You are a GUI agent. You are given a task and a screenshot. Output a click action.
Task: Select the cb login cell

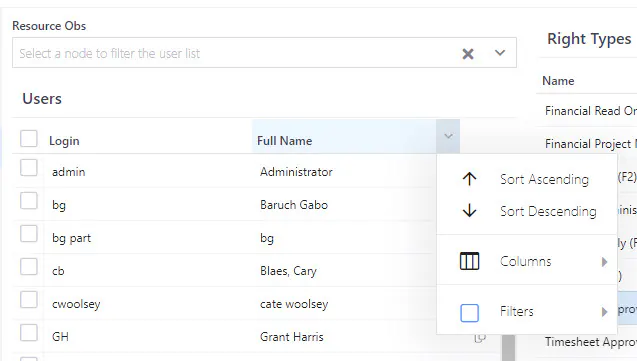[58, 271]
